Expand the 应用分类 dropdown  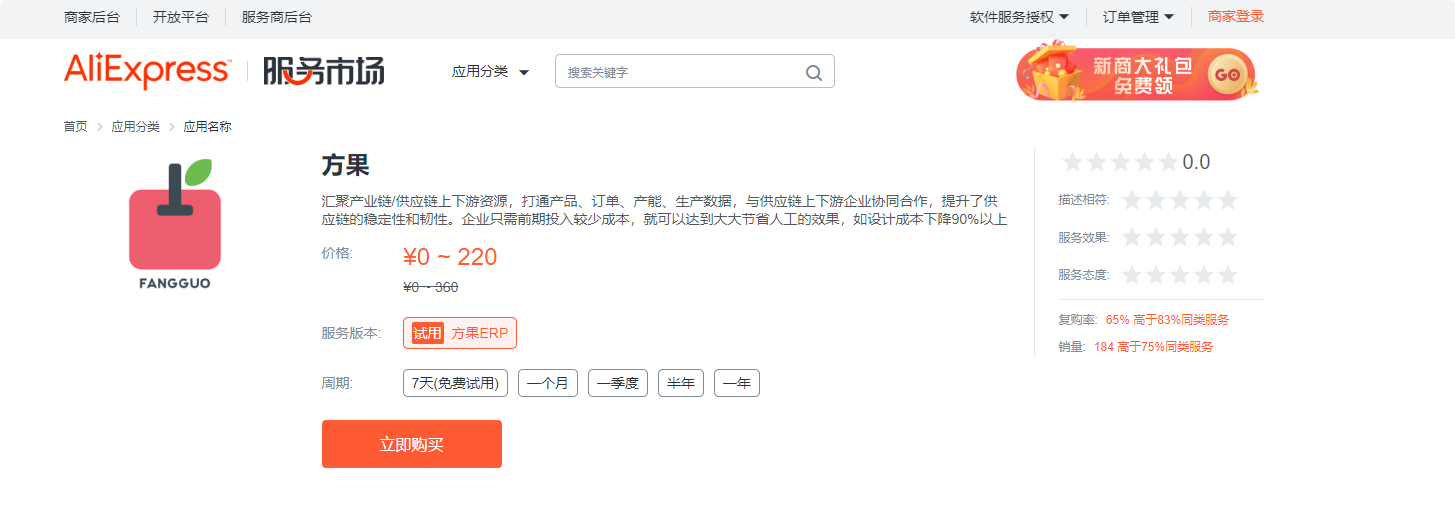pos(490,72)
